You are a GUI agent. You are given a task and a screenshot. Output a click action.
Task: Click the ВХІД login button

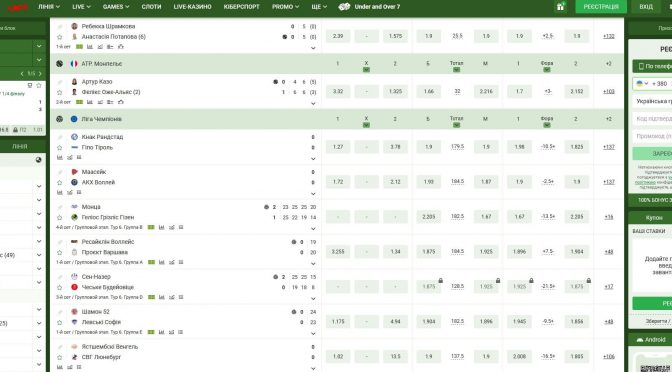pos(646,7)
